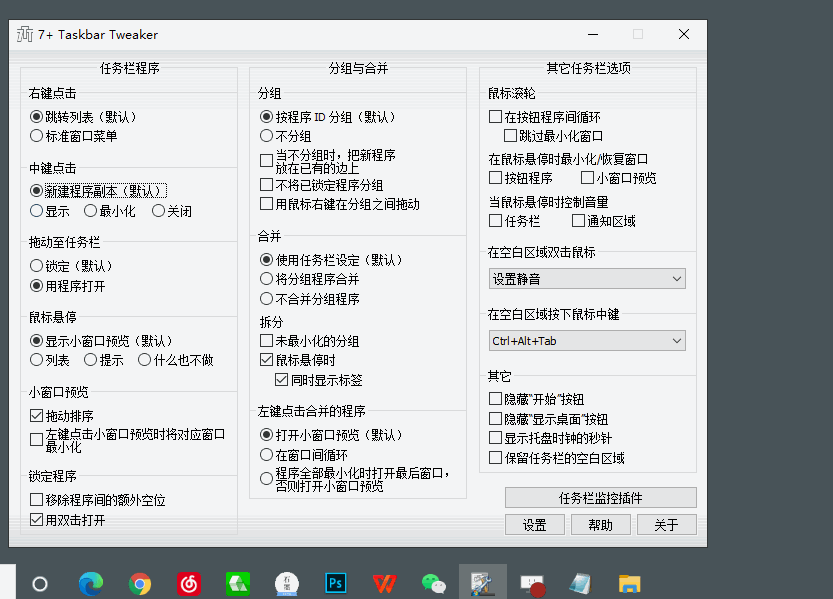Screen dimensions: 833x599
Task: Launch Google Chrome from the taskbar
Action: click(x=139, y=583)
